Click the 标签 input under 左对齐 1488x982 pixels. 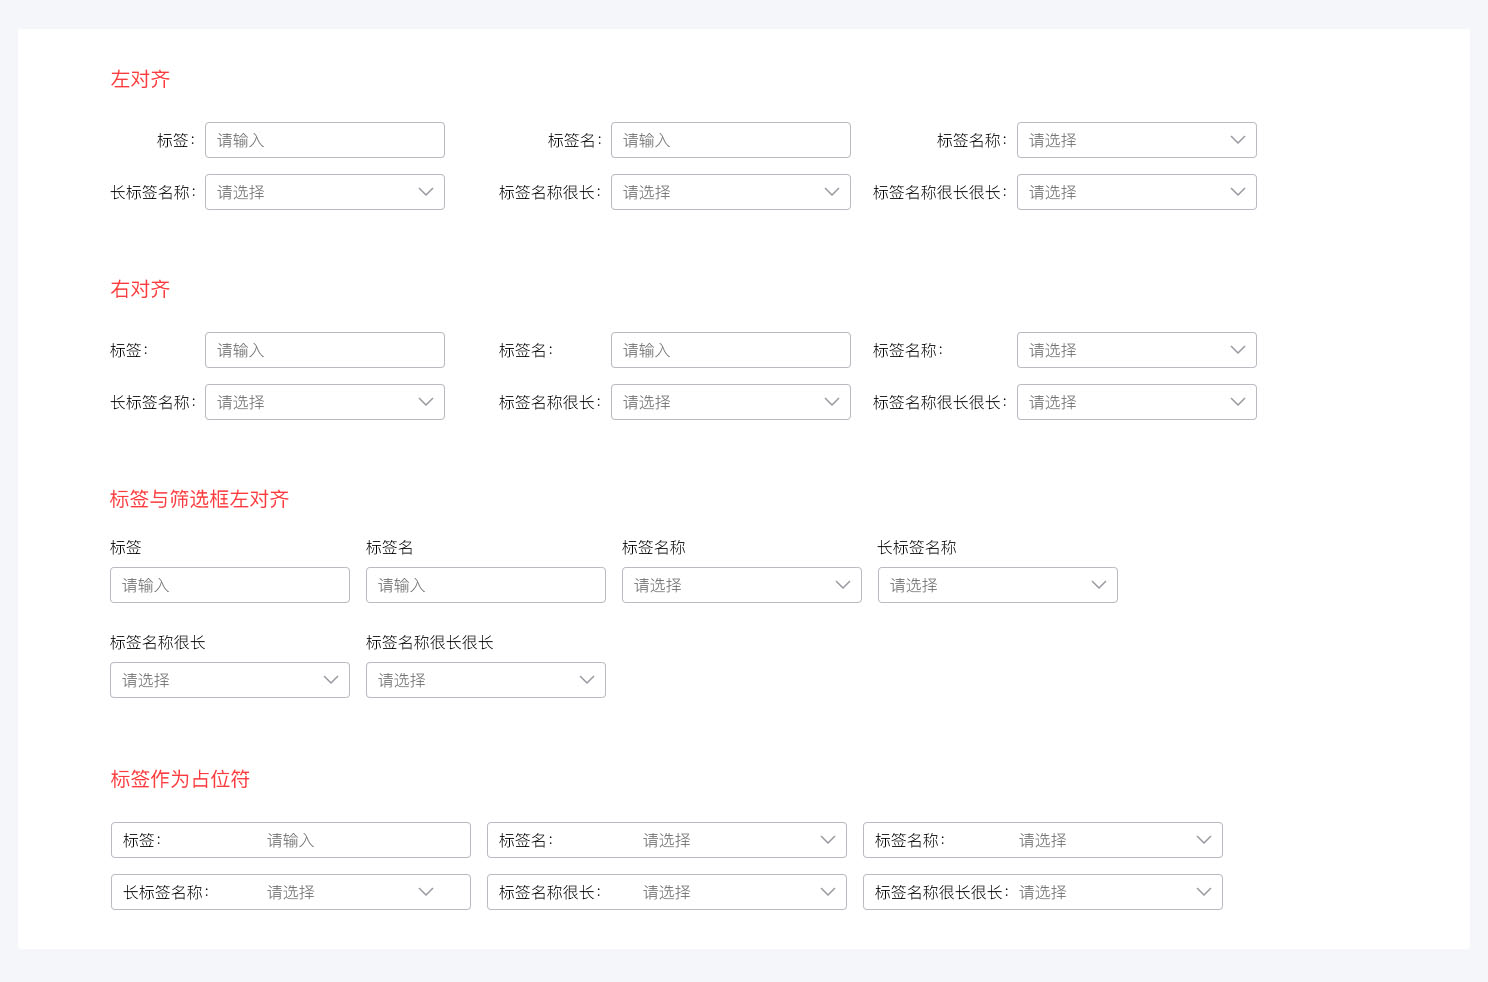(x=324, y=140)
